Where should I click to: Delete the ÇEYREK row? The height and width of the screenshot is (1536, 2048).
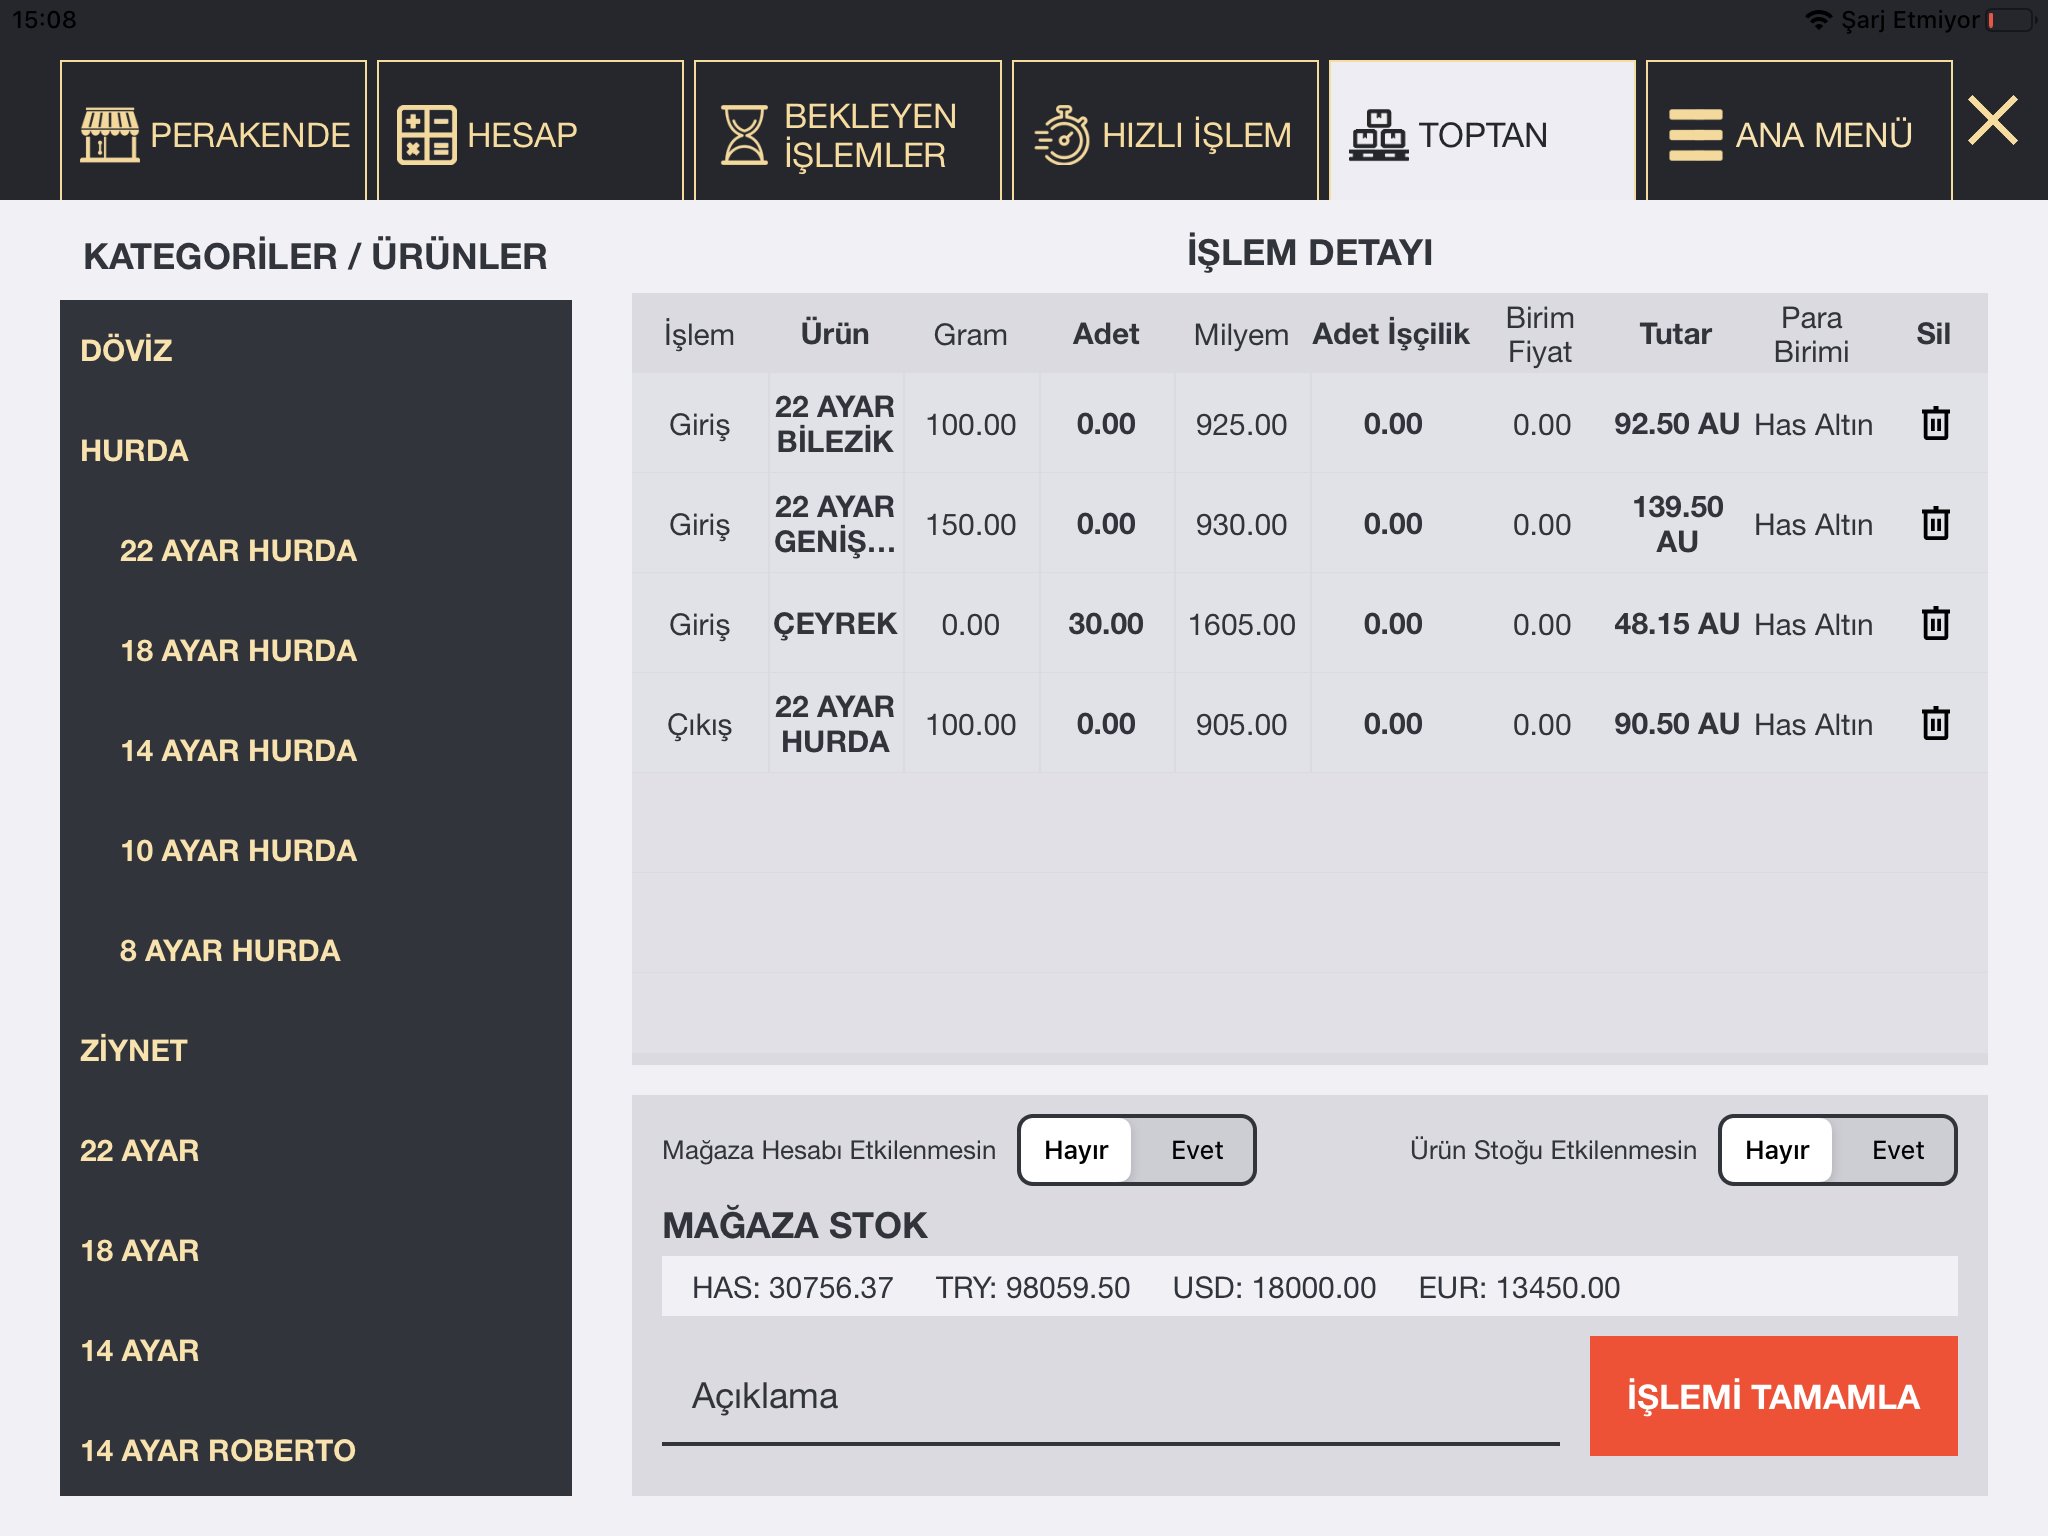pos(1936,623)
